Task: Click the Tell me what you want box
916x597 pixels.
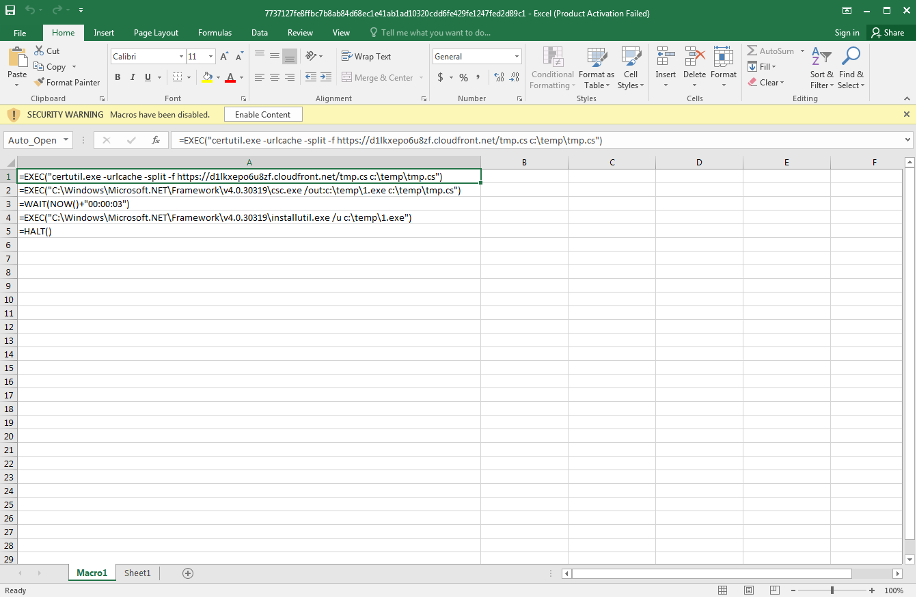Action: click(431, 33)
